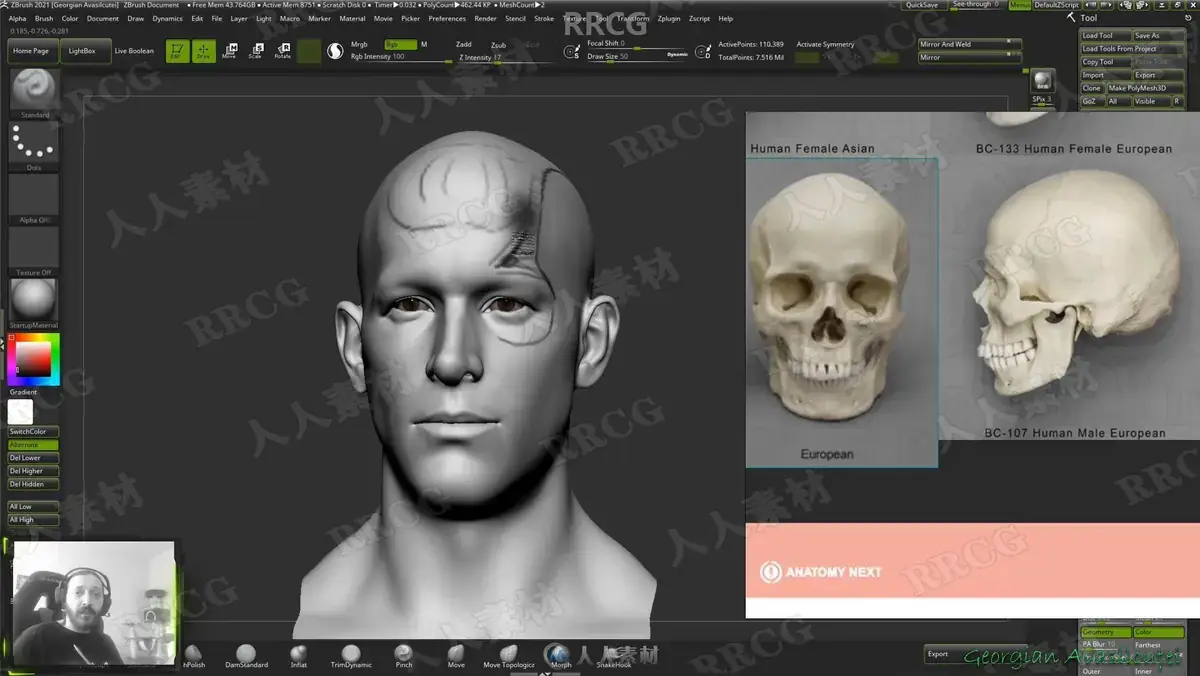This screenshot has width=1200, height=676.
Task: Activate the Edit mode button
Action: [177, 51]
